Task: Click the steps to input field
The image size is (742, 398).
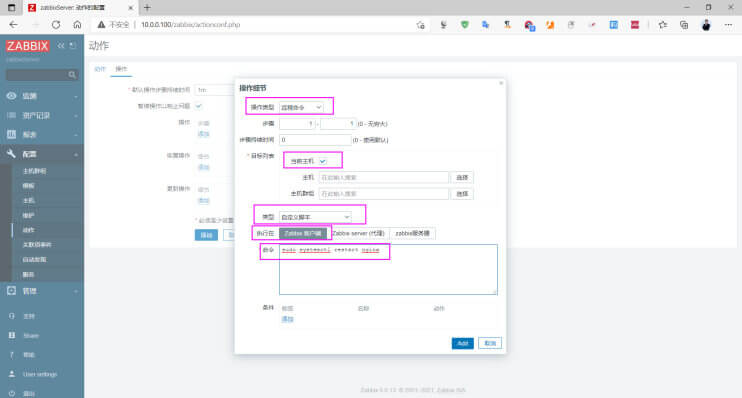Action: 338,124
